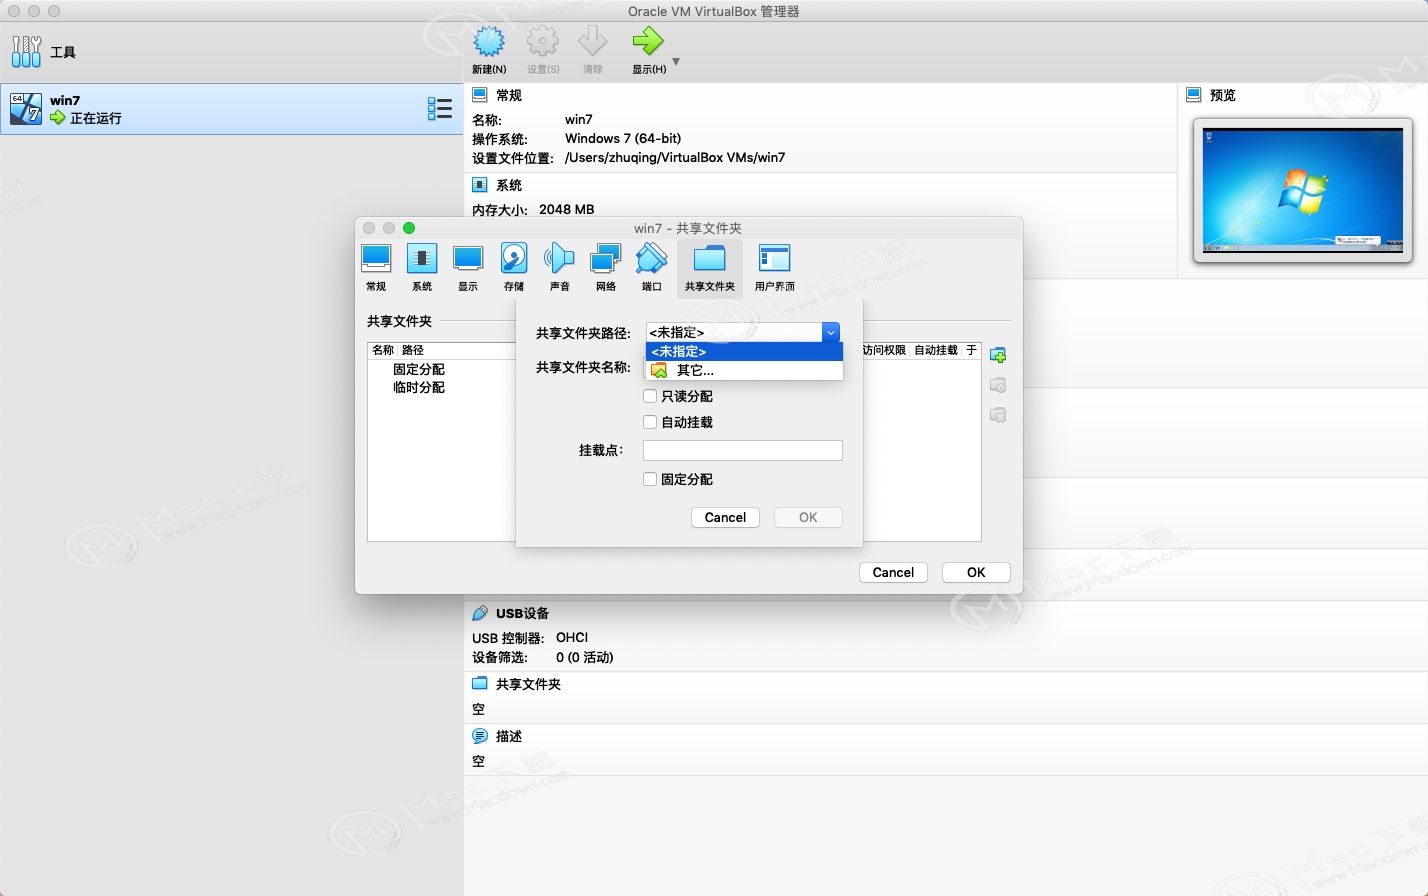Click the 名称 column header
Viewport: 1428px width, 896px height.
[x=383, y=350]
